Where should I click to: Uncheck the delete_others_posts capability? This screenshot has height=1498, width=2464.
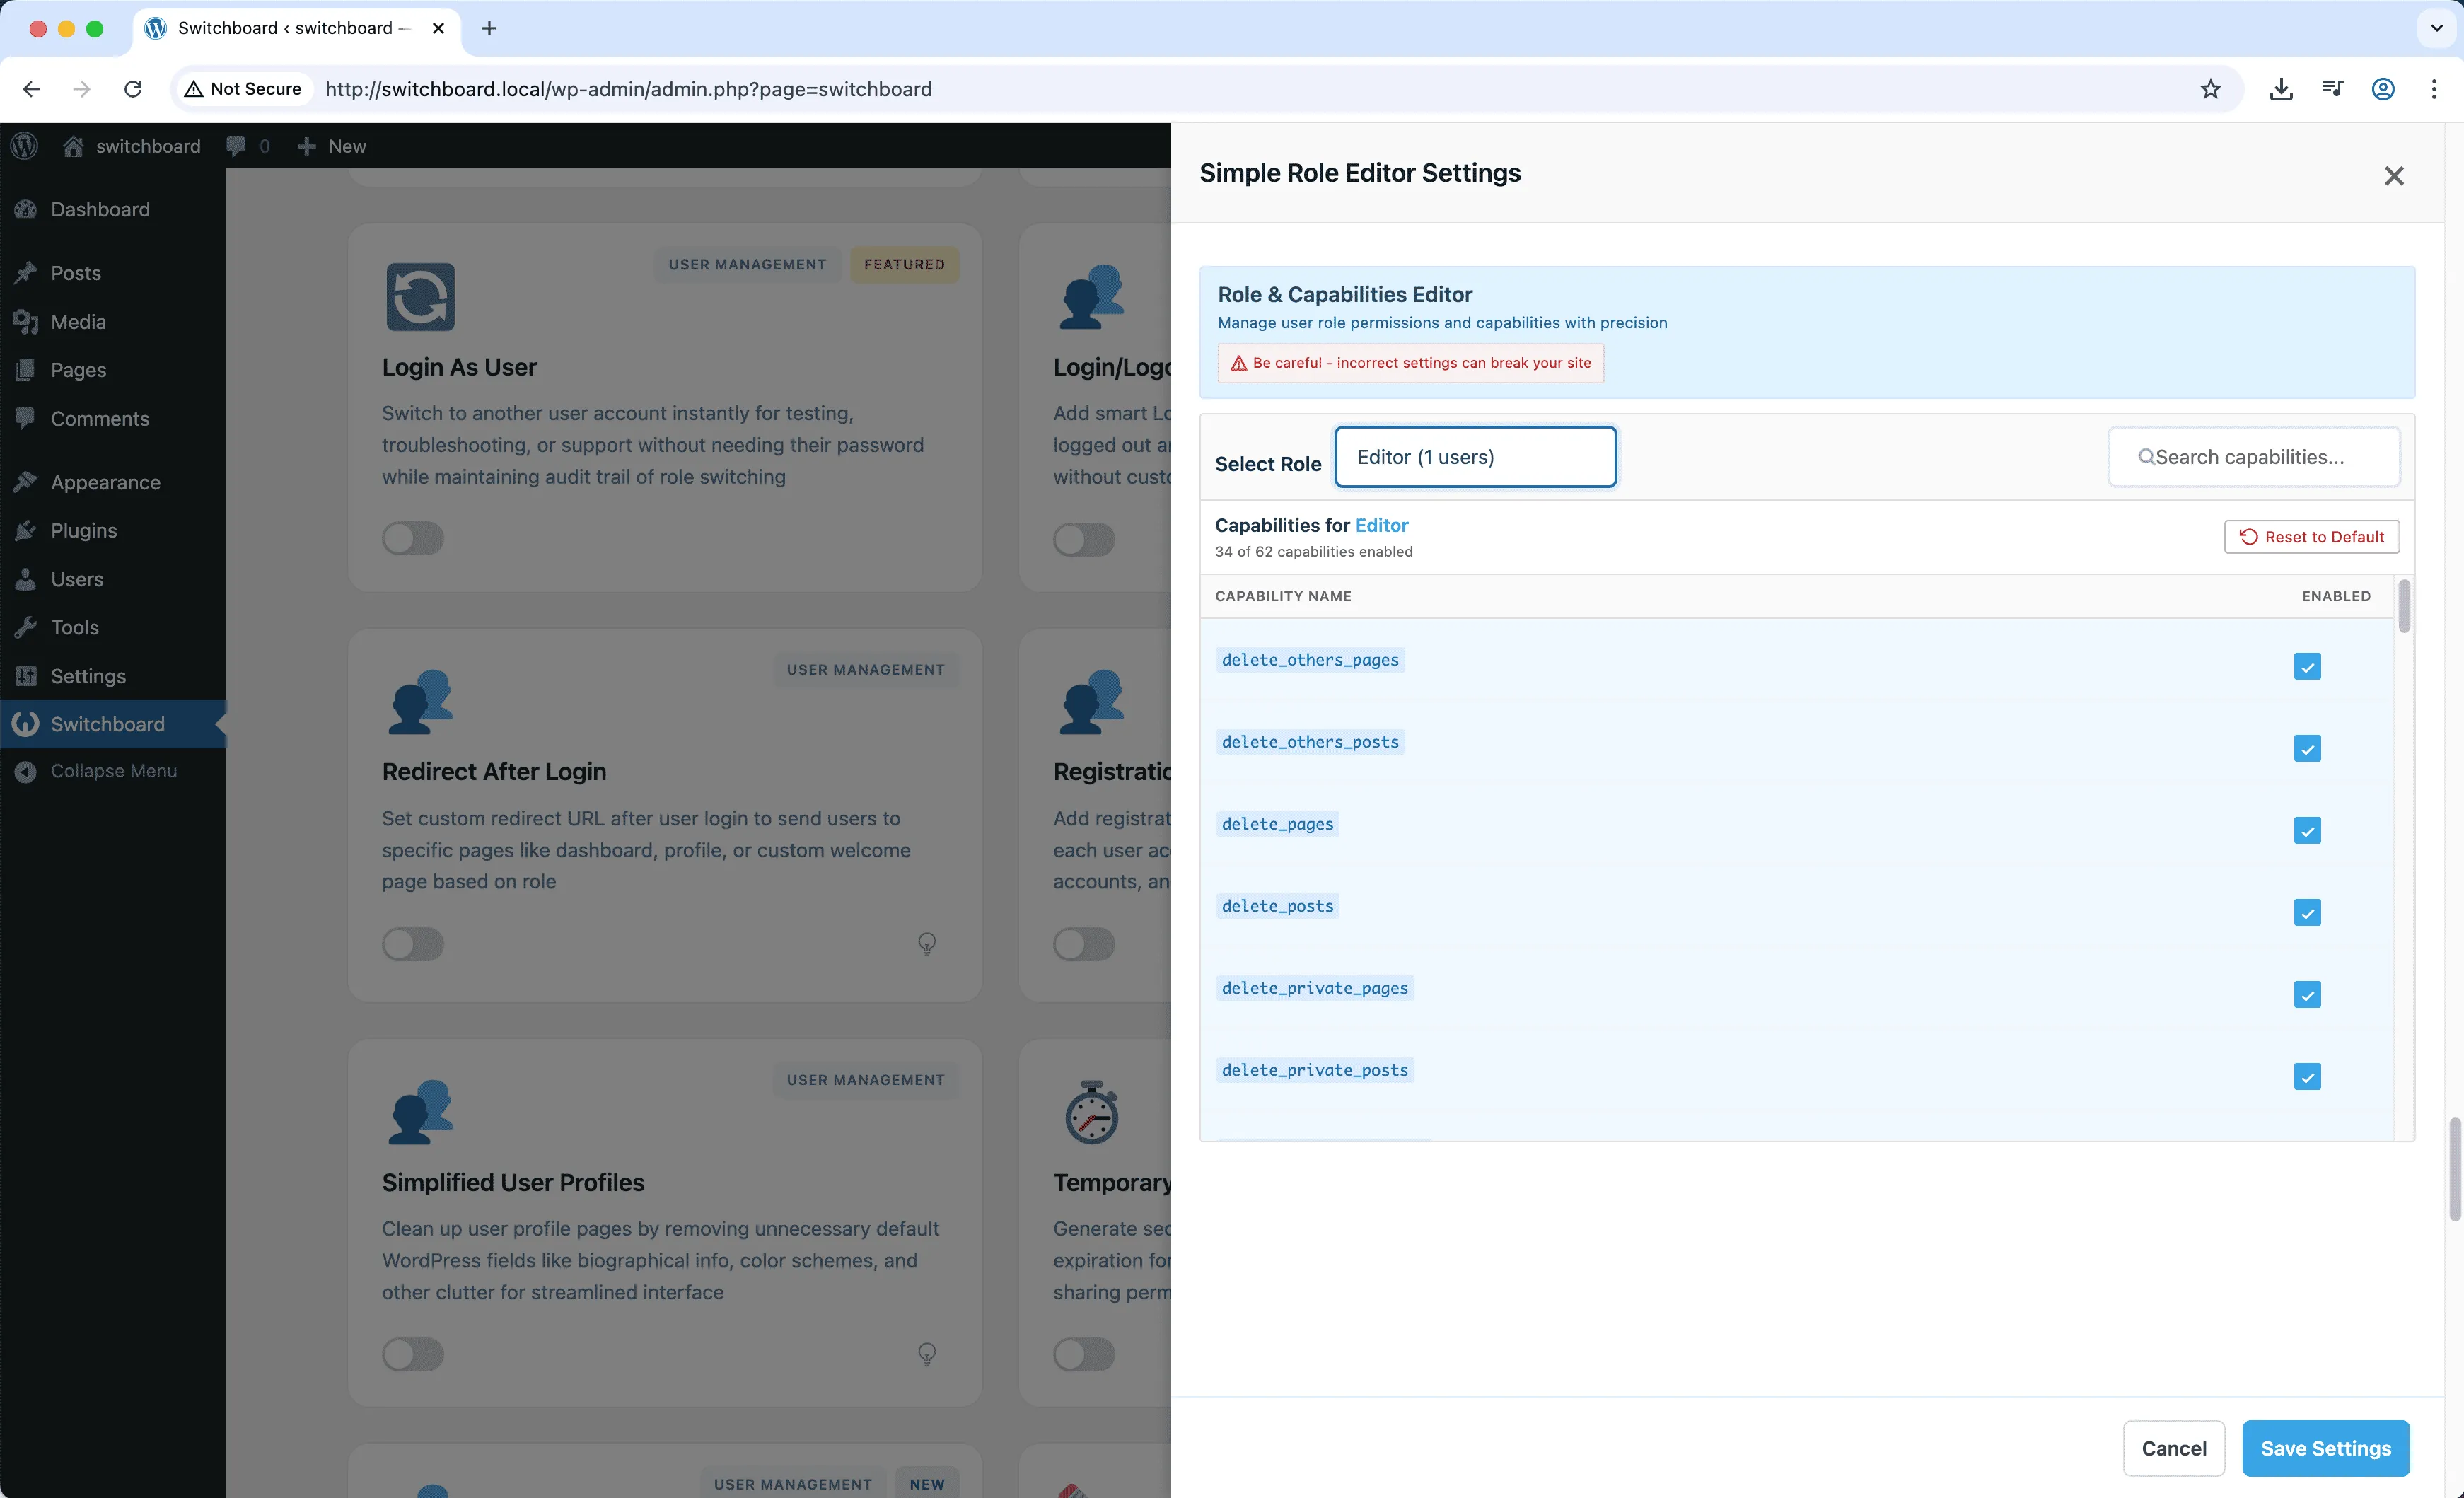point(2307,748)
